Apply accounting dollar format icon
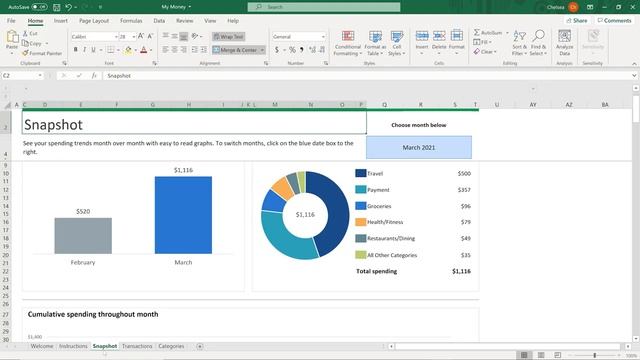Image resolution: width=640 pixels, height=360 pixels. click(x=277, y=50)
